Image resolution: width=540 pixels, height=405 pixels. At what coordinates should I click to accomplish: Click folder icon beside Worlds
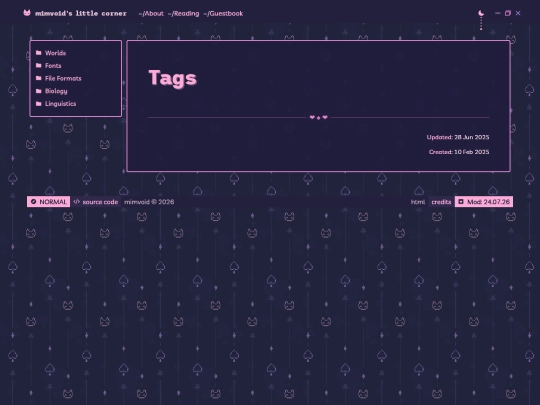point(39,53)
